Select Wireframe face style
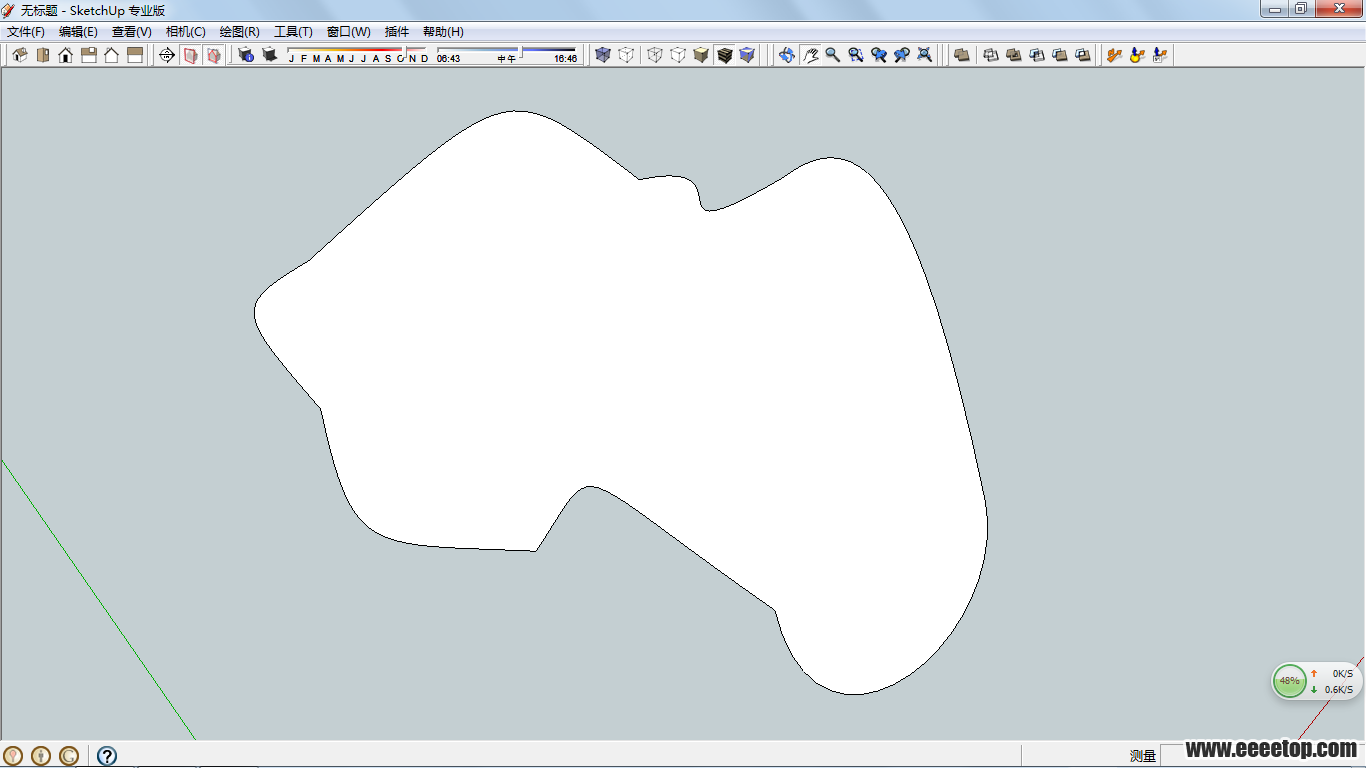Viewport: 1366px width, 768px height. click(654, 55)
